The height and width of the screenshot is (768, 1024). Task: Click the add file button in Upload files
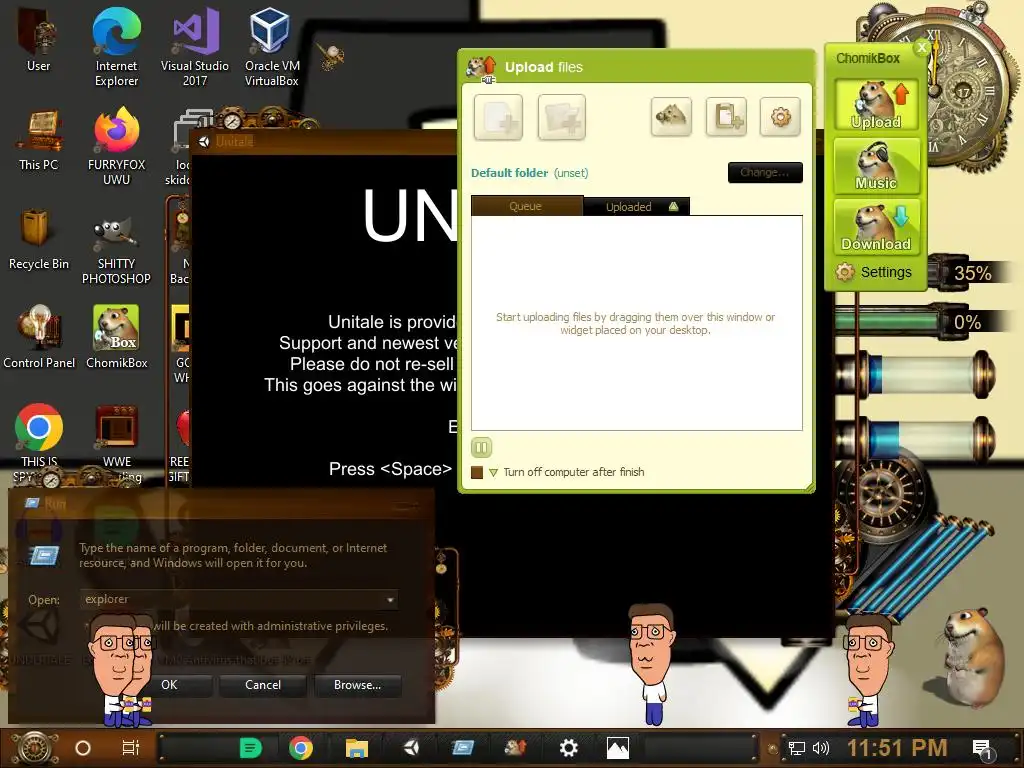498,118
